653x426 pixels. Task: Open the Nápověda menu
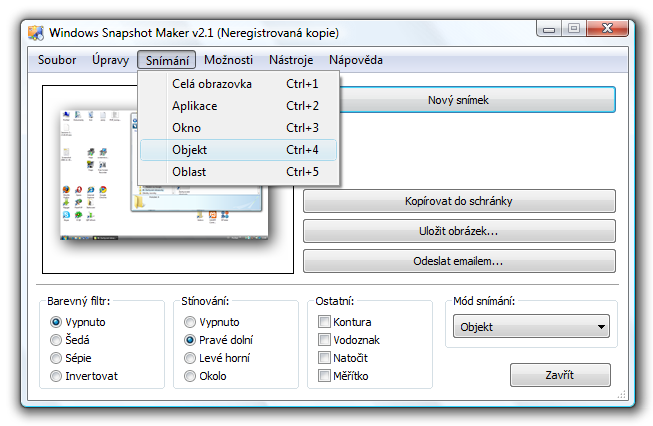pyautogui.click(x=356, y=60)
